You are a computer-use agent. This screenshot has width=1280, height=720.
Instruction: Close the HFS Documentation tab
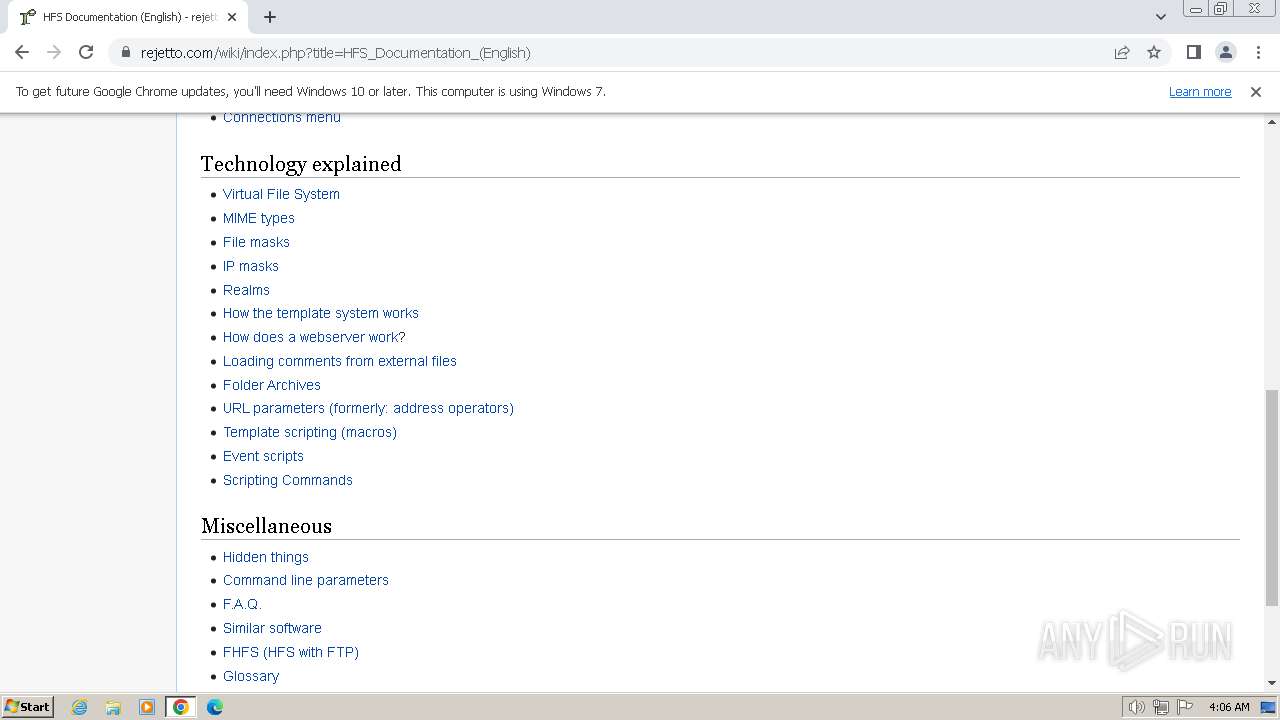click(x=232, y=17)
